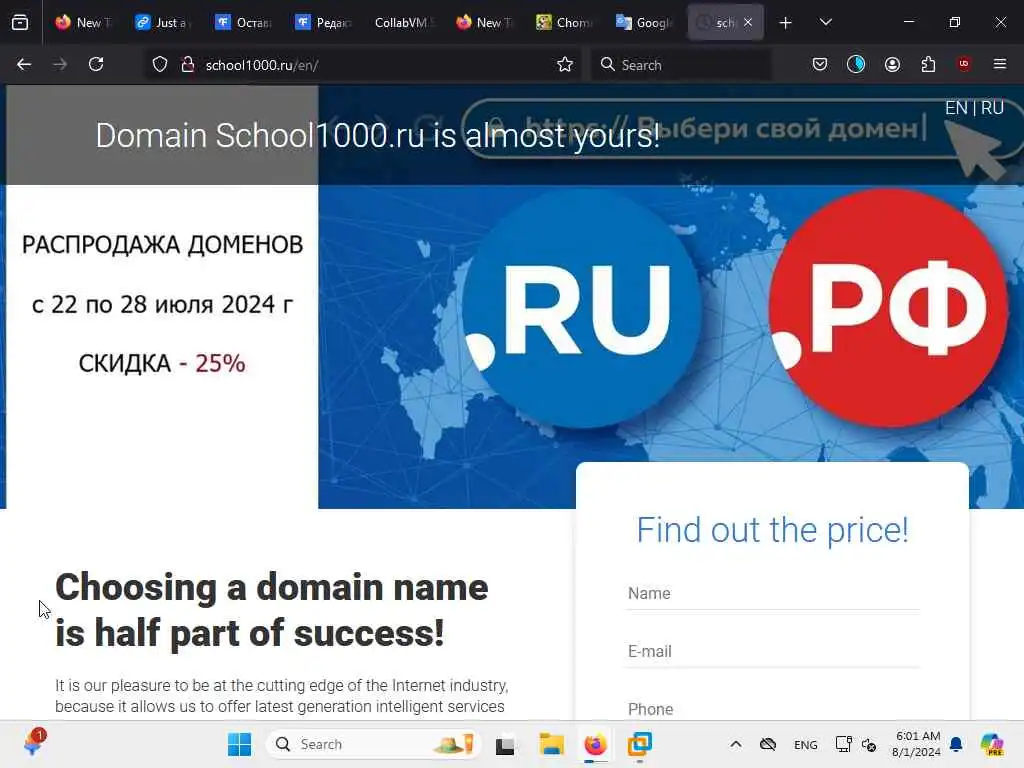Close the active school1000 tab

click(748, 23)
